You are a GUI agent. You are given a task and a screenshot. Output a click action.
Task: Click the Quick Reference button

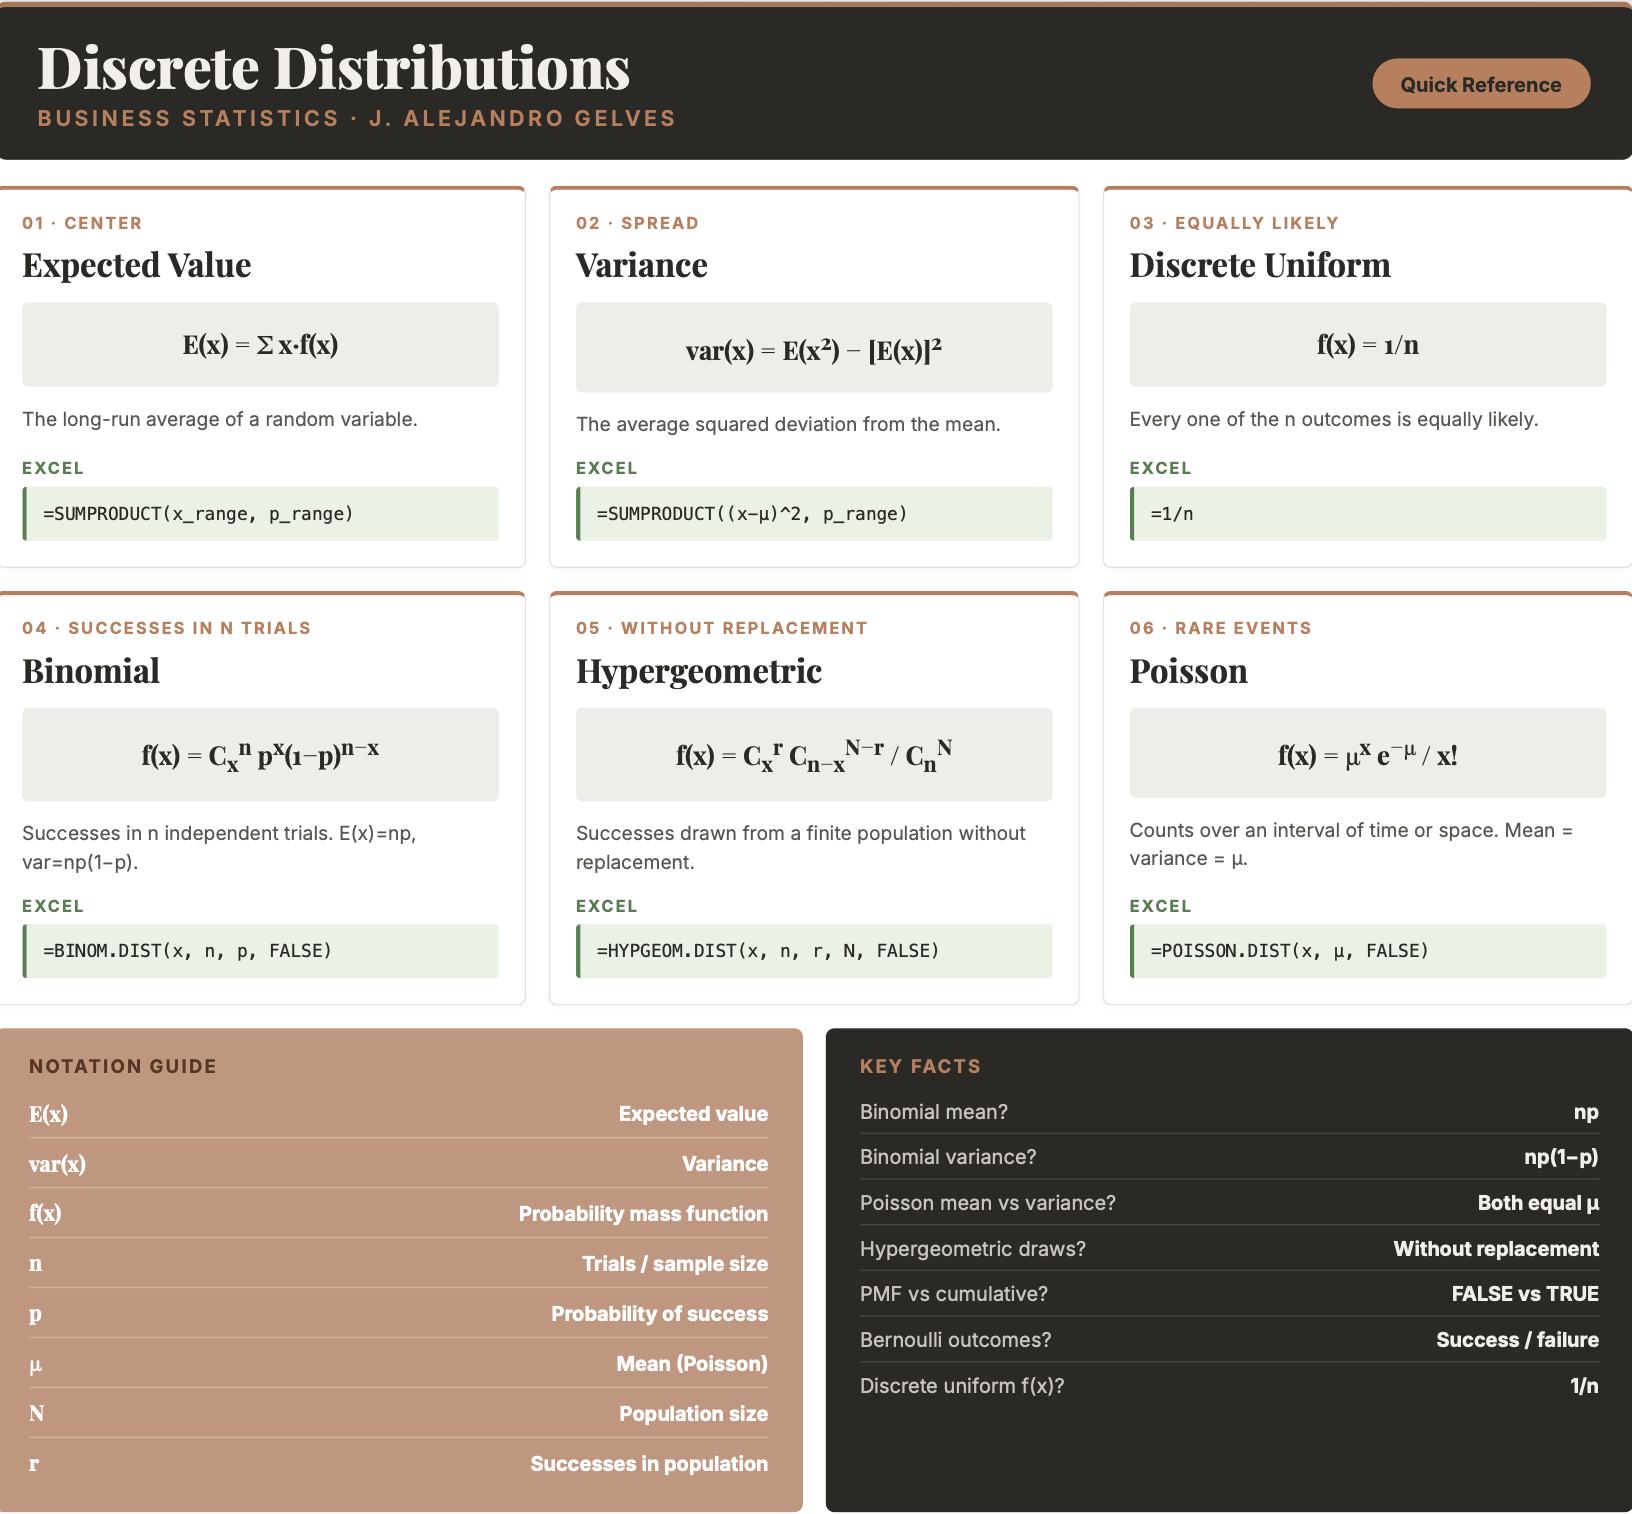1481,84
